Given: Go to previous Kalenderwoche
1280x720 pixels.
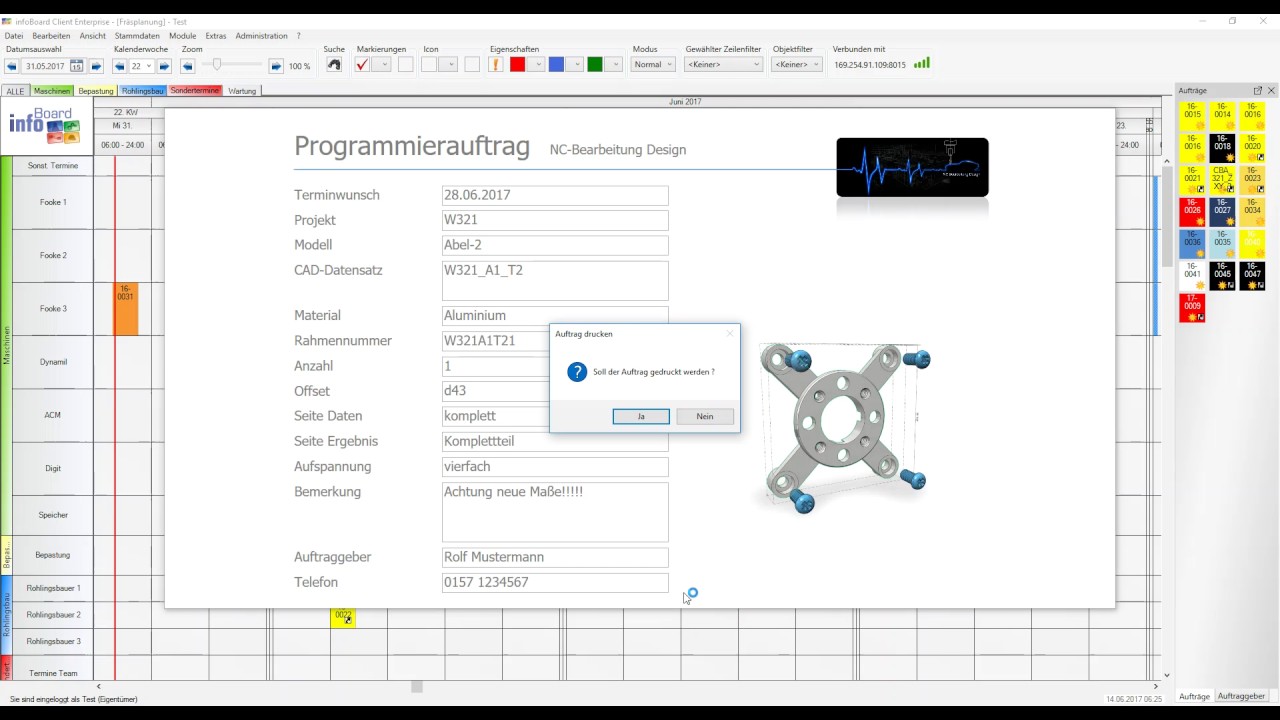Looking at the screenshot, I should coord(120,66).
